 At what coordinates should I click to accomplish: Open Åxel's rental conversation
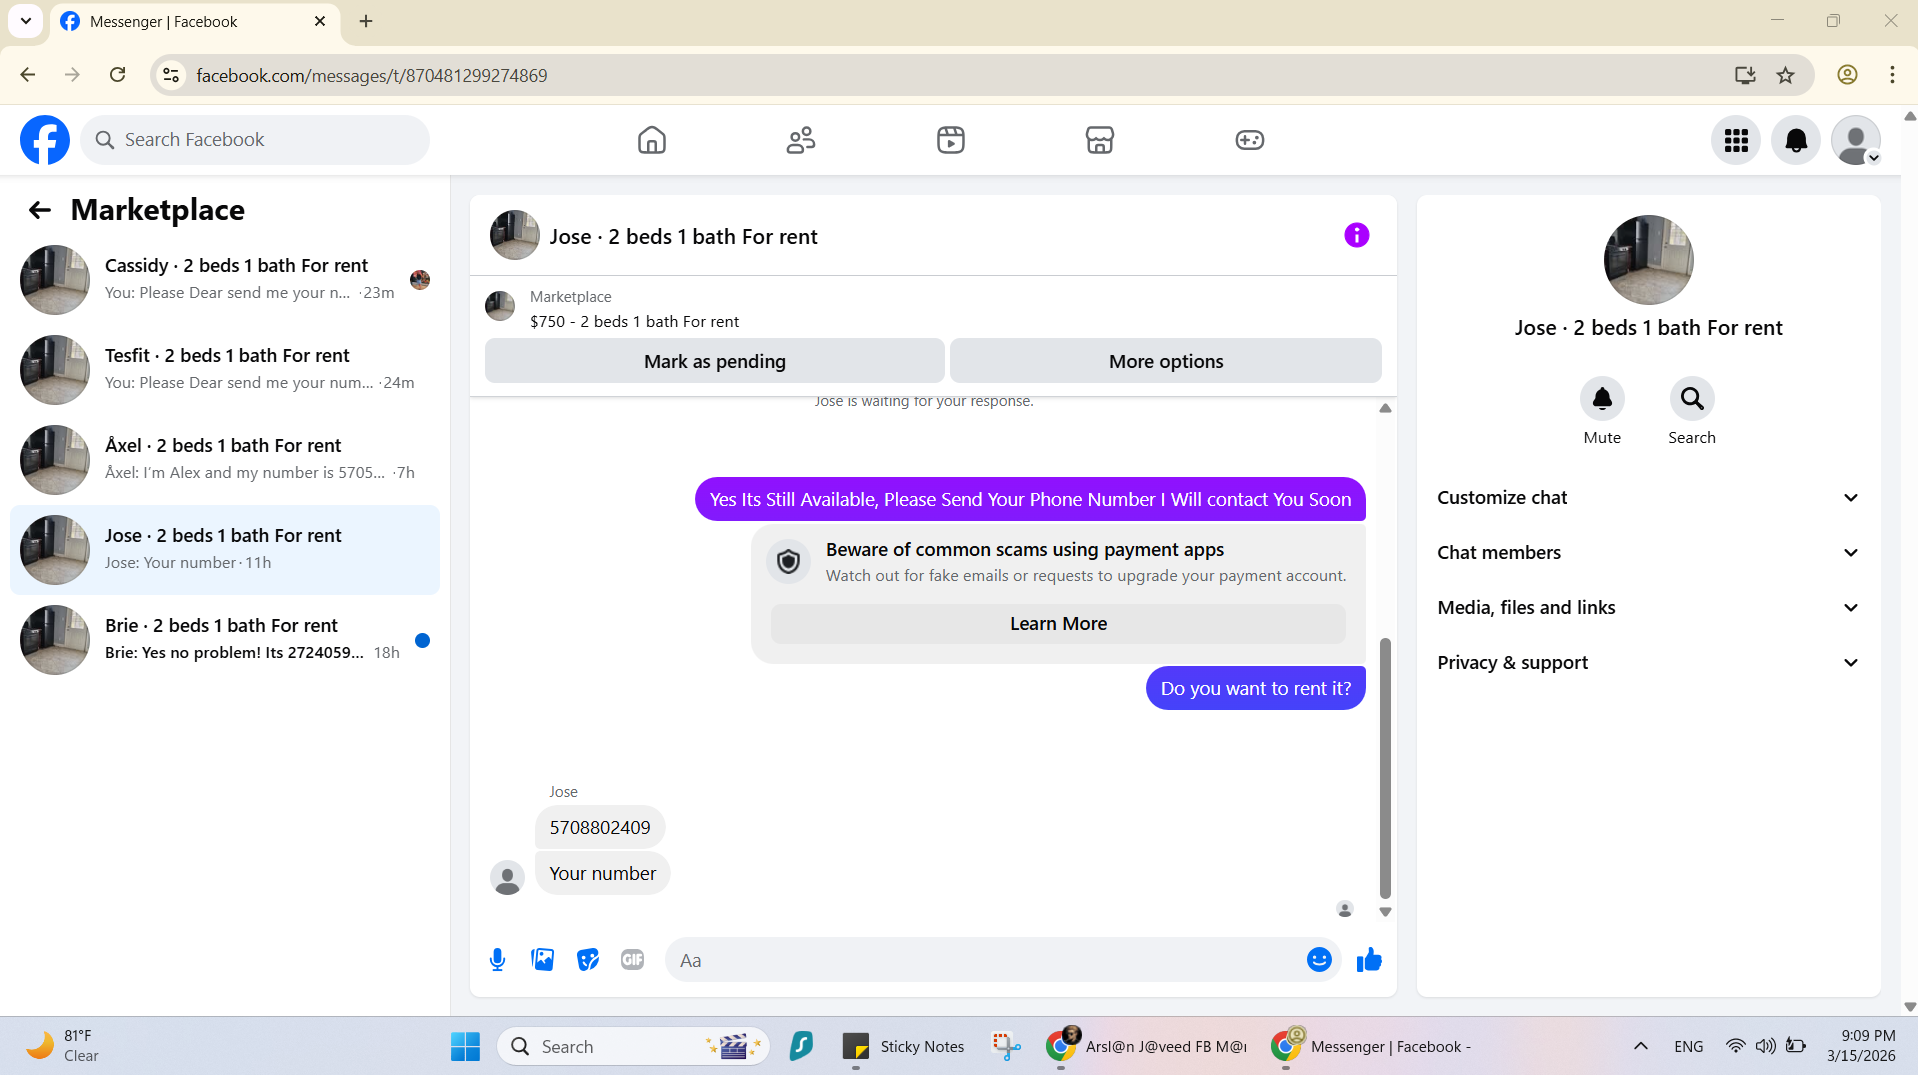225,460
